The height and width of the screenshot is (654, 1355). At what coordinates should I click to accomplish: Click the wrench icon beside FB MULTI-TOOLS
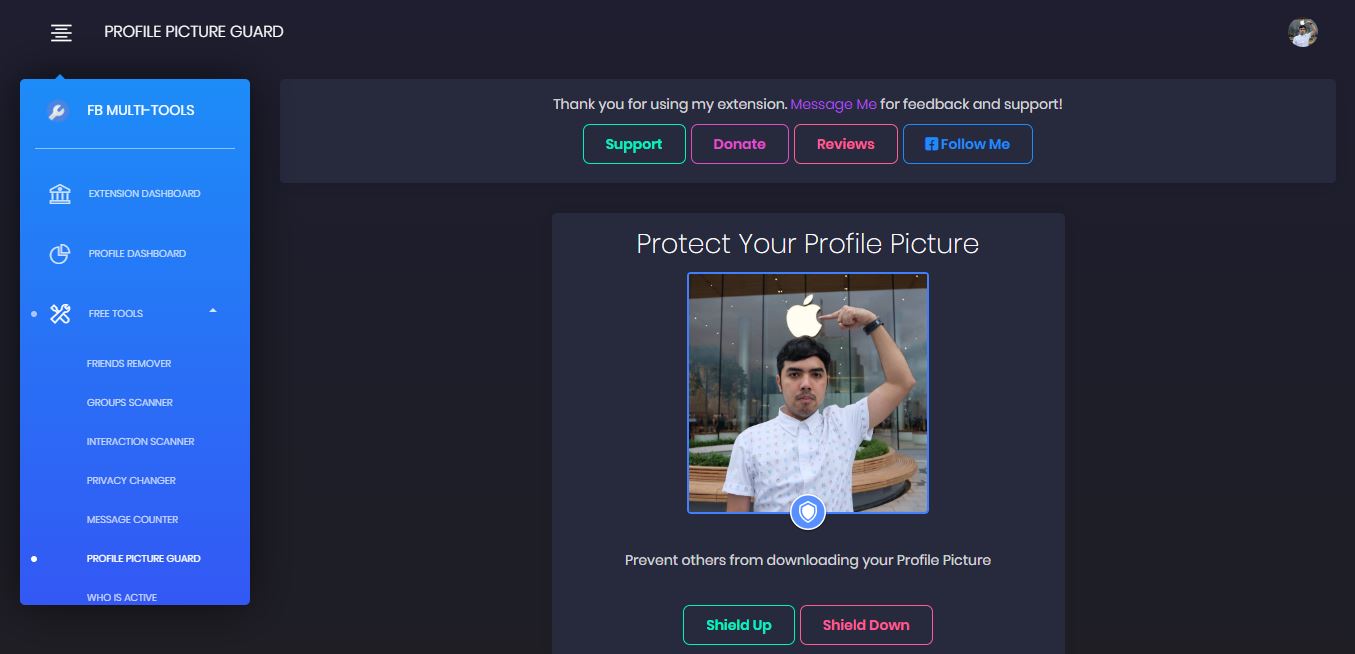pyautogui.click(x=60, y=110)
